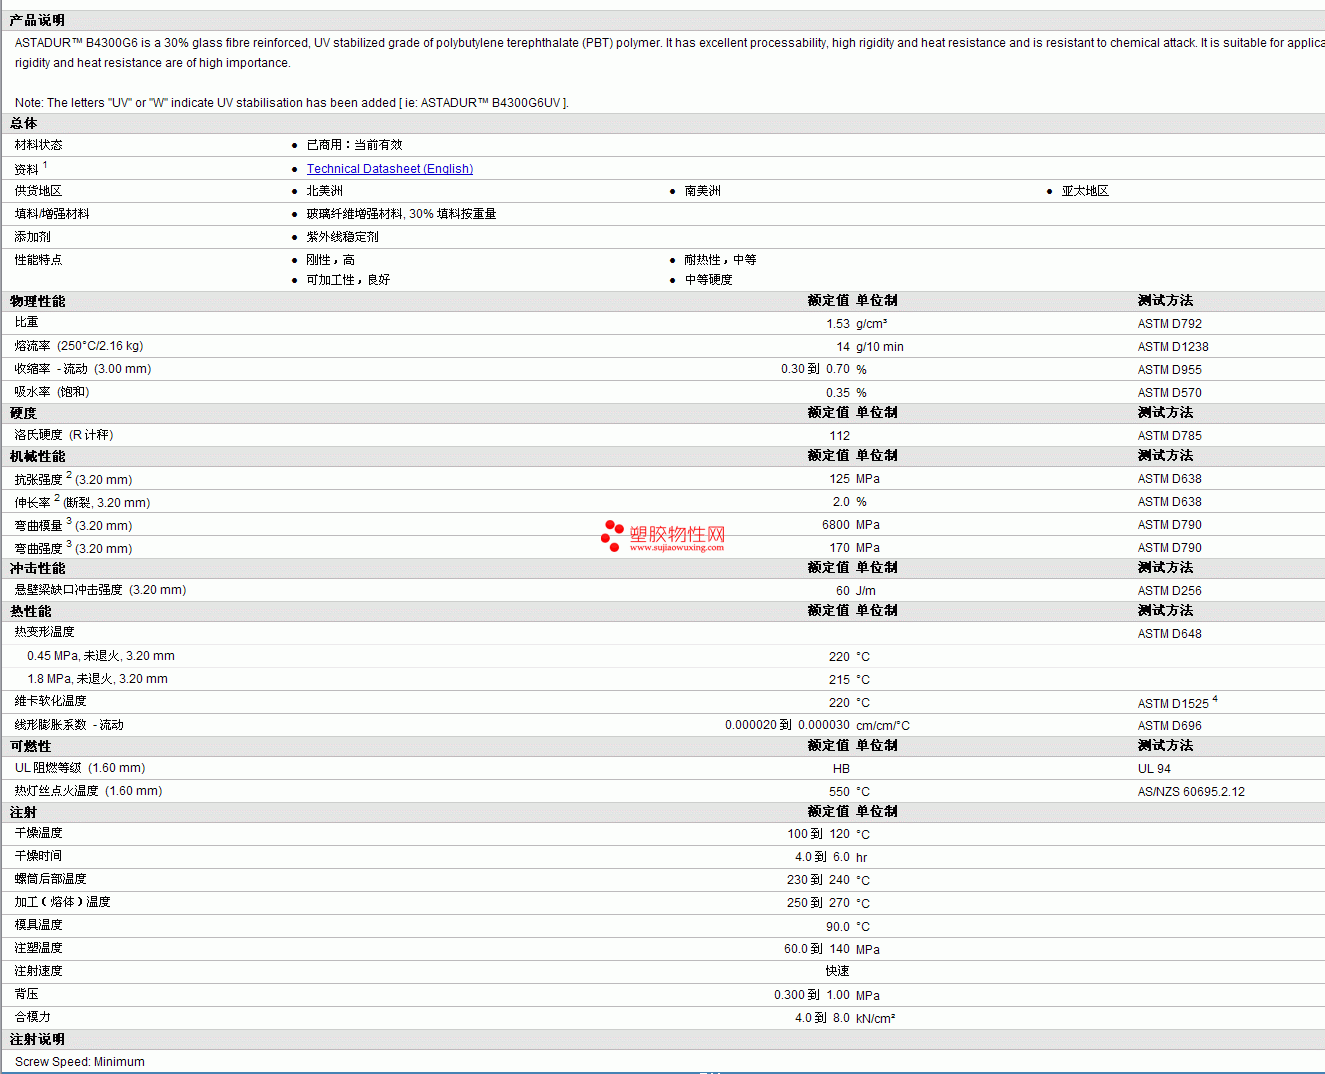Select the 热性能 section header
1325x1074 pixels.
tap(31, 611)
